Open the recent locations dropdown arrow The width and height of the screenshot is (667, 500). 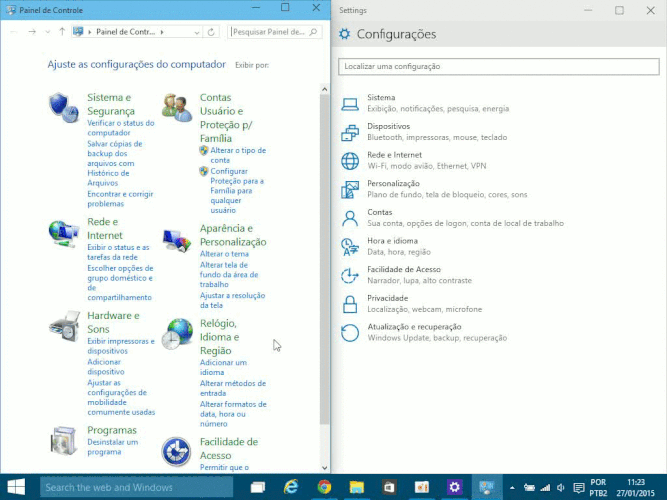(x=48, y=32)
